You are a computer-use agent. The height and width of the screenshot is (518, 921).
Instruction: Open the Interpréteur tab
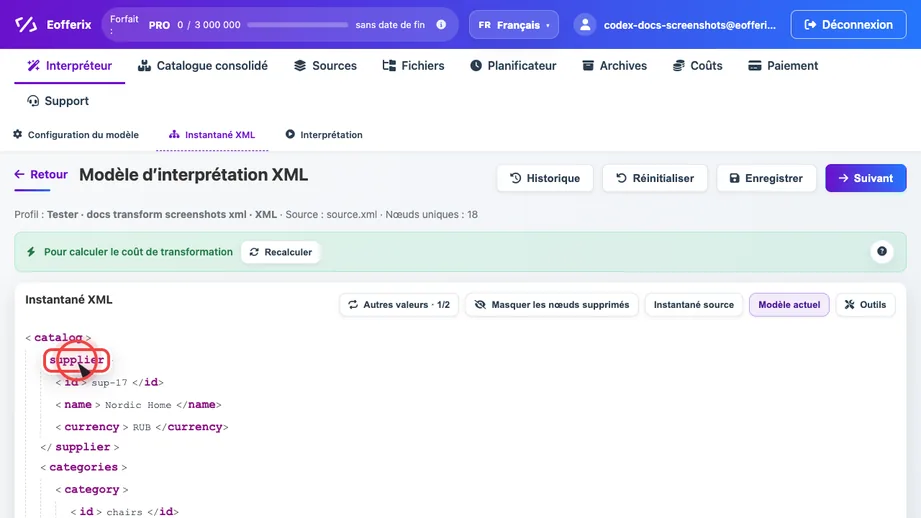pyautogui.click(x=70, y=66)
